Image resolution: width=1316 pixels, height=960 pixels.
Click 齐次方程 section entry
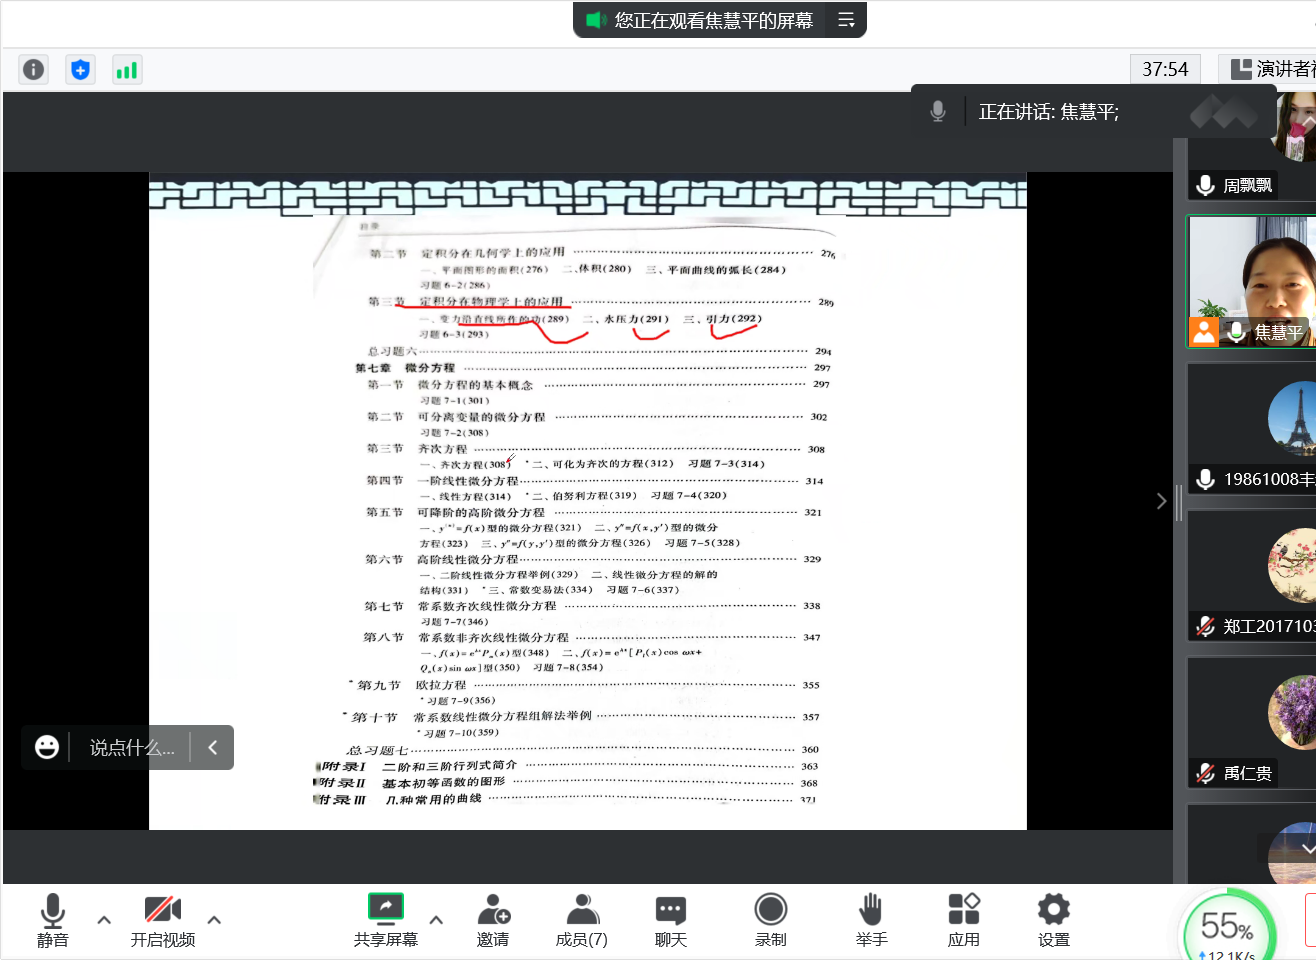(442, 449)
